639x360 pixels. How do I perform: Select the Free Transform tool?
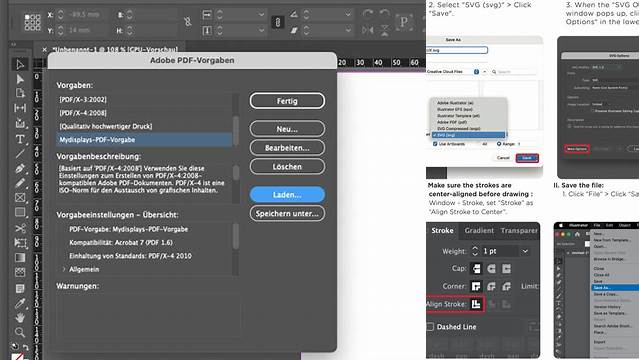tap(20, 243)
